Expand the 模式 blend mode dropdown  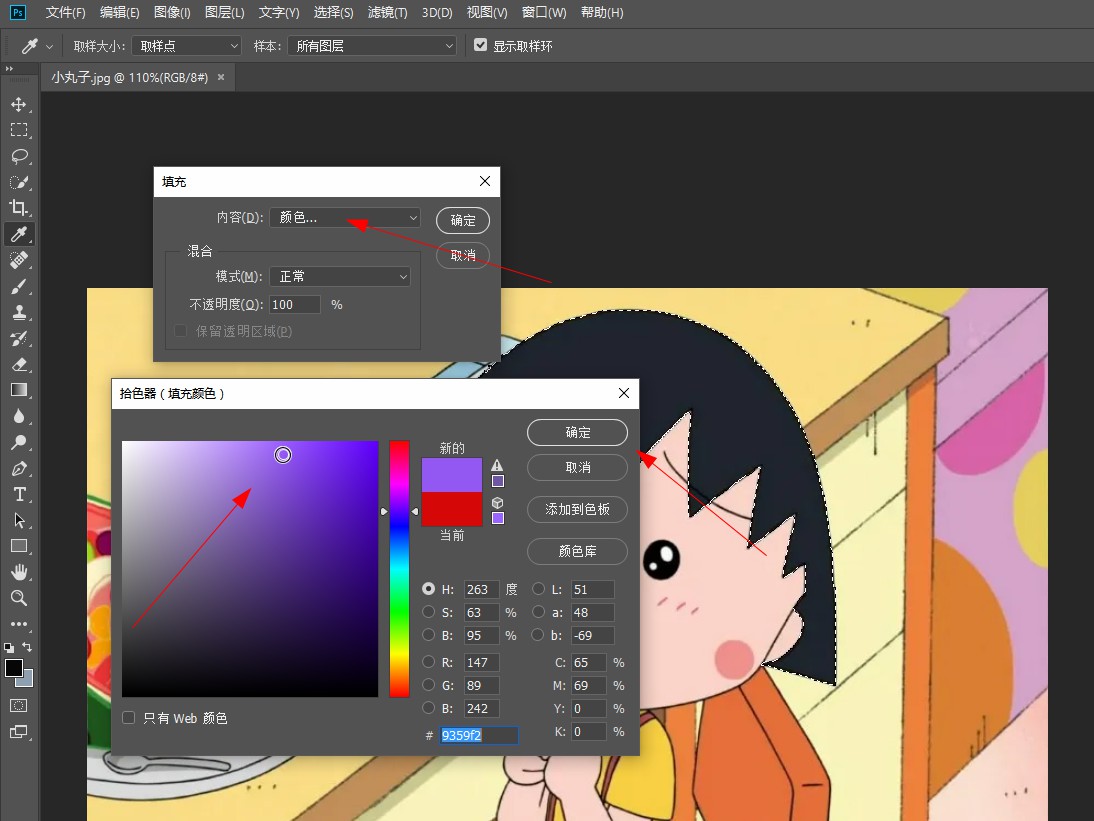click(x=340, y=276)
